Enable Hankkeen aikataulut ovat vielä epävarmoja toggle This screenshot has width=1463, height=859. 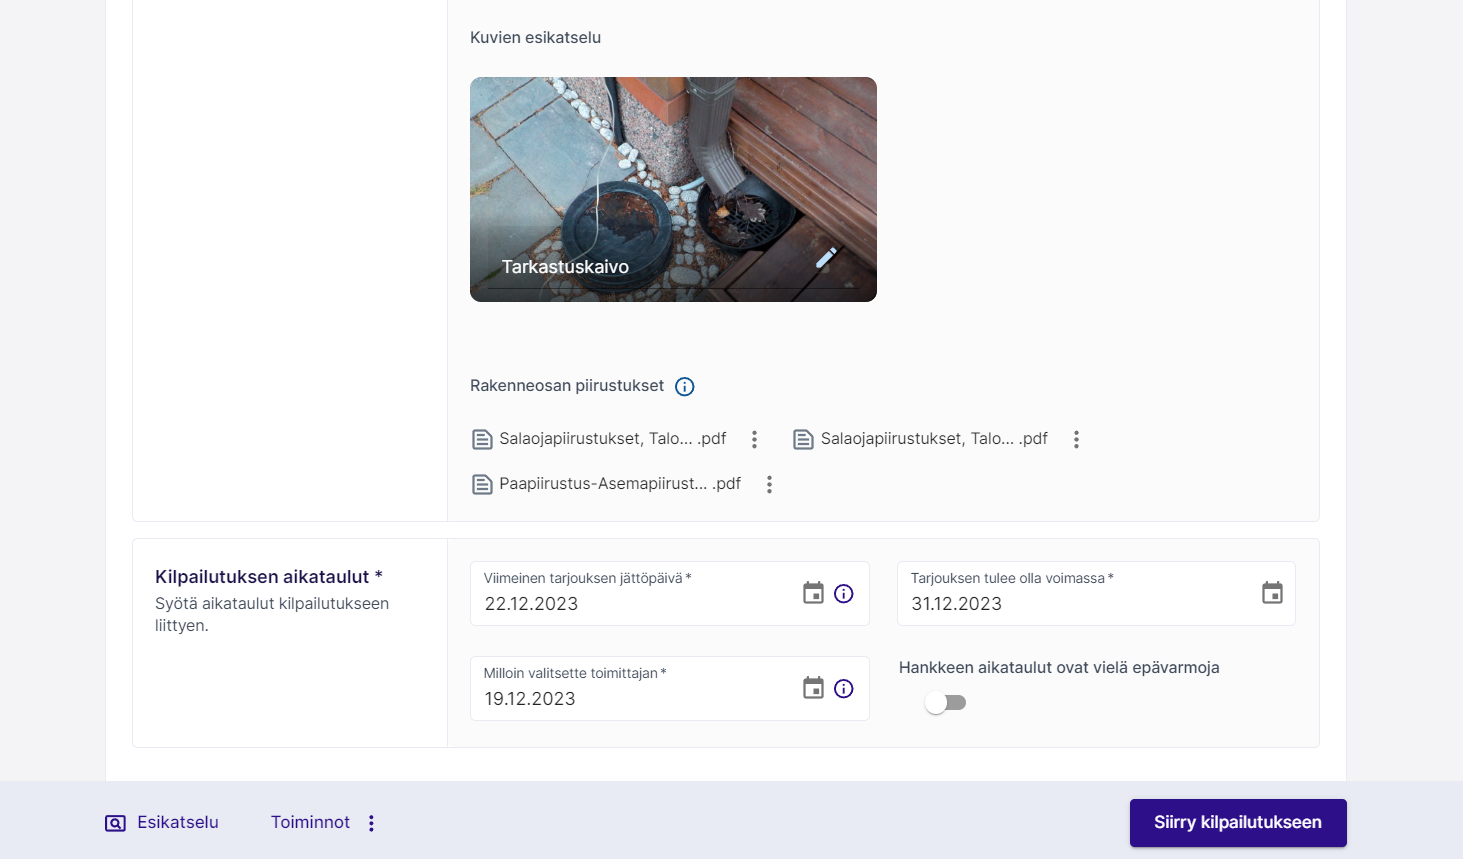pos(945,703)
